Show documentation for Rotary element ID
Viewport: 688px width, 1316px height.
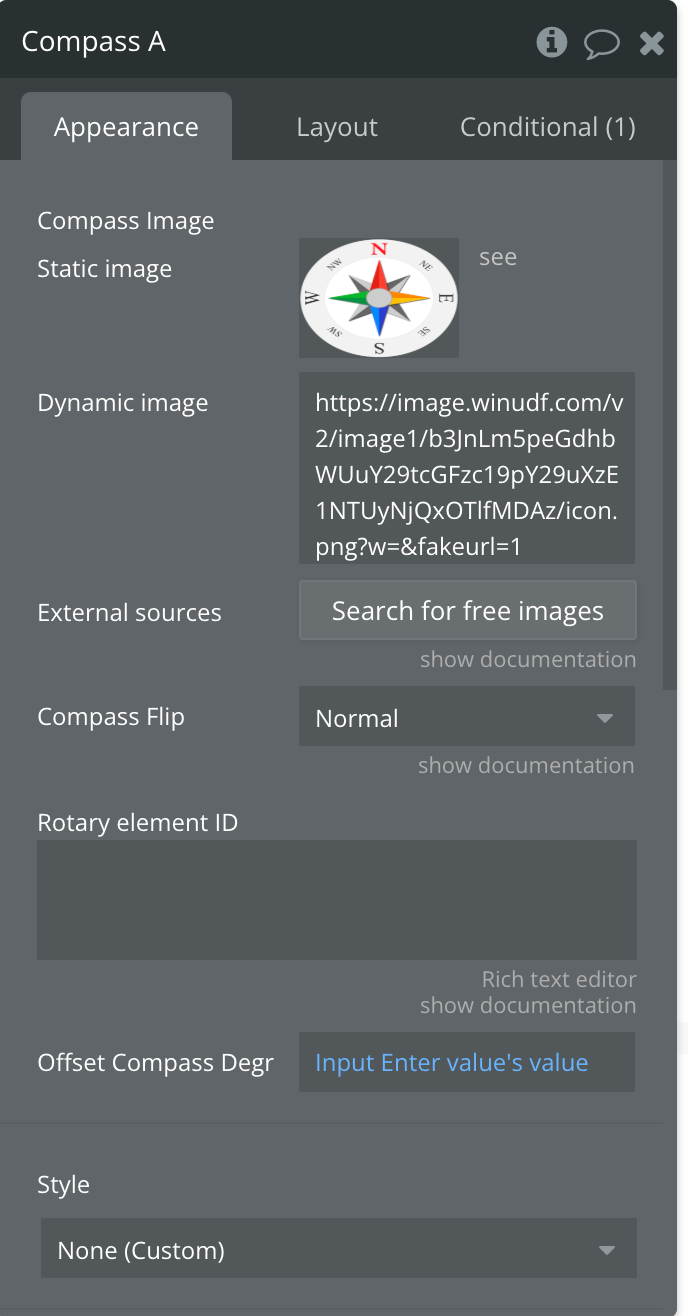(527, 1005)
